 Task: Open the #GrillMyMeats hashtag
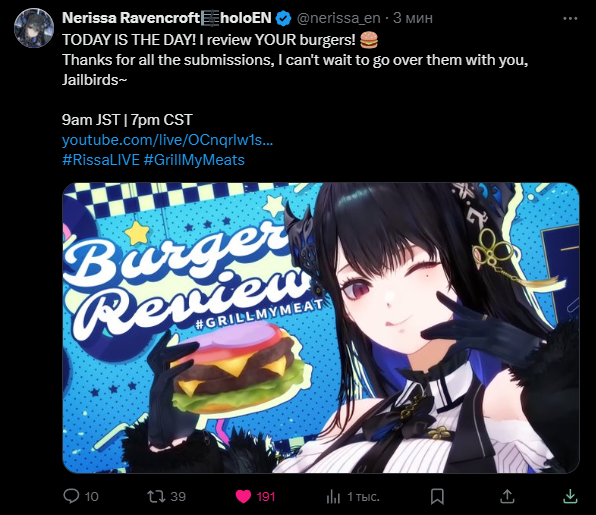194,160
